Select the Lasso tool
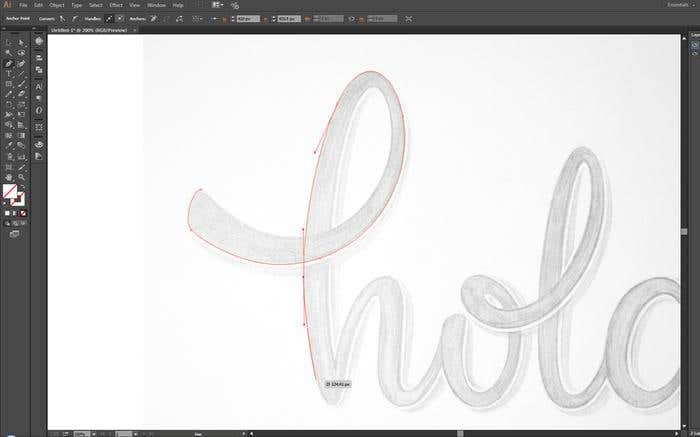This screenshot has width=700, height=437. 21,54
